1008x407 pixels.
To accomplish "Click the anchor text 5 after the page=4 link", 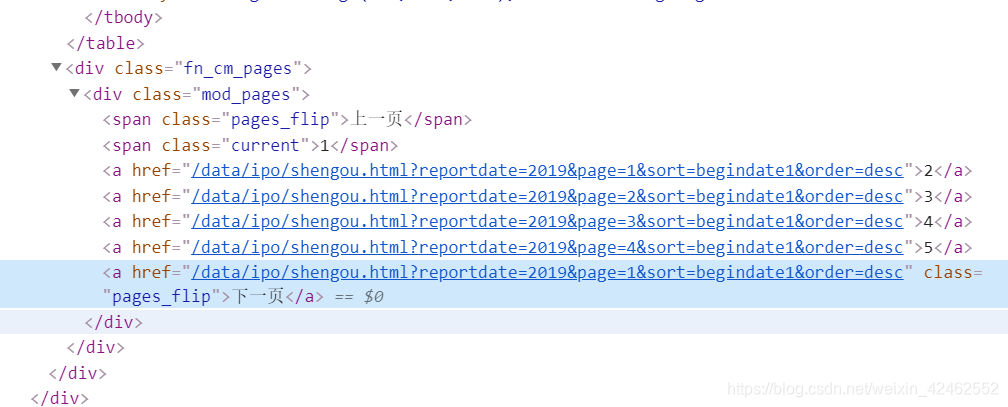I will 928,247.
